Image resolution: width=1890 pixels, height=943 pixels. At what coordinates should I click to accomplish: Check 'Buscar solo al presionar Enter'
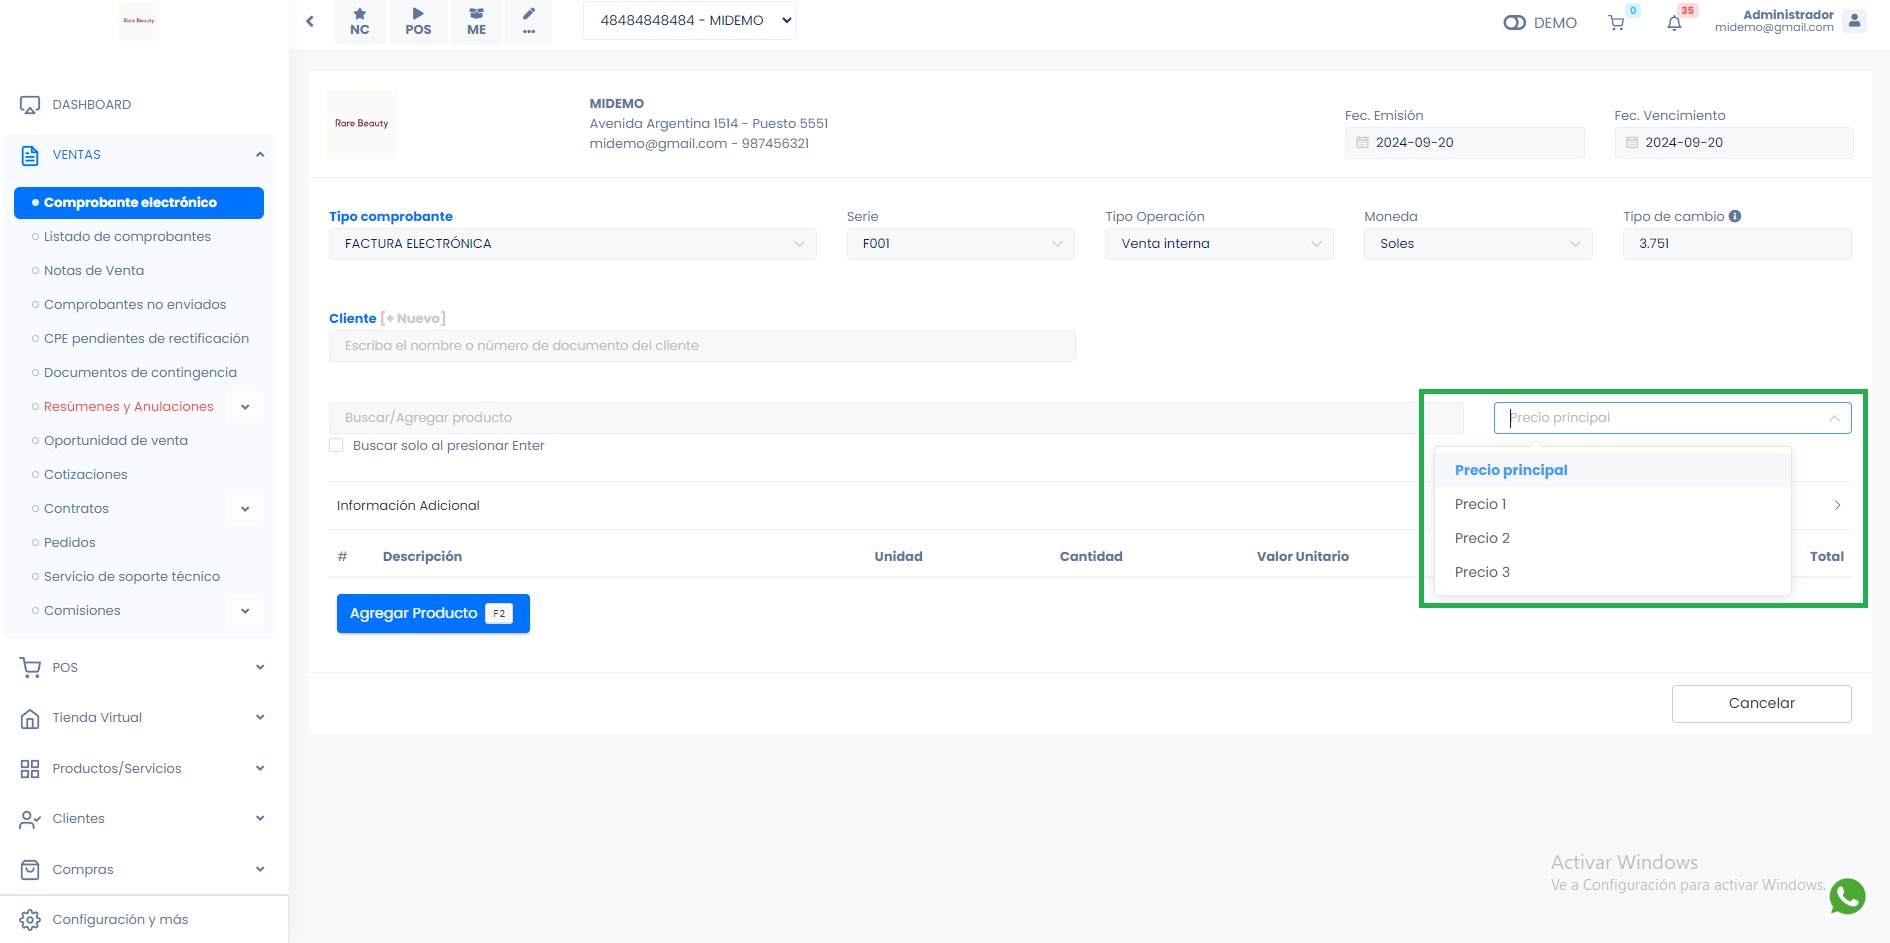tap(336, 446)
